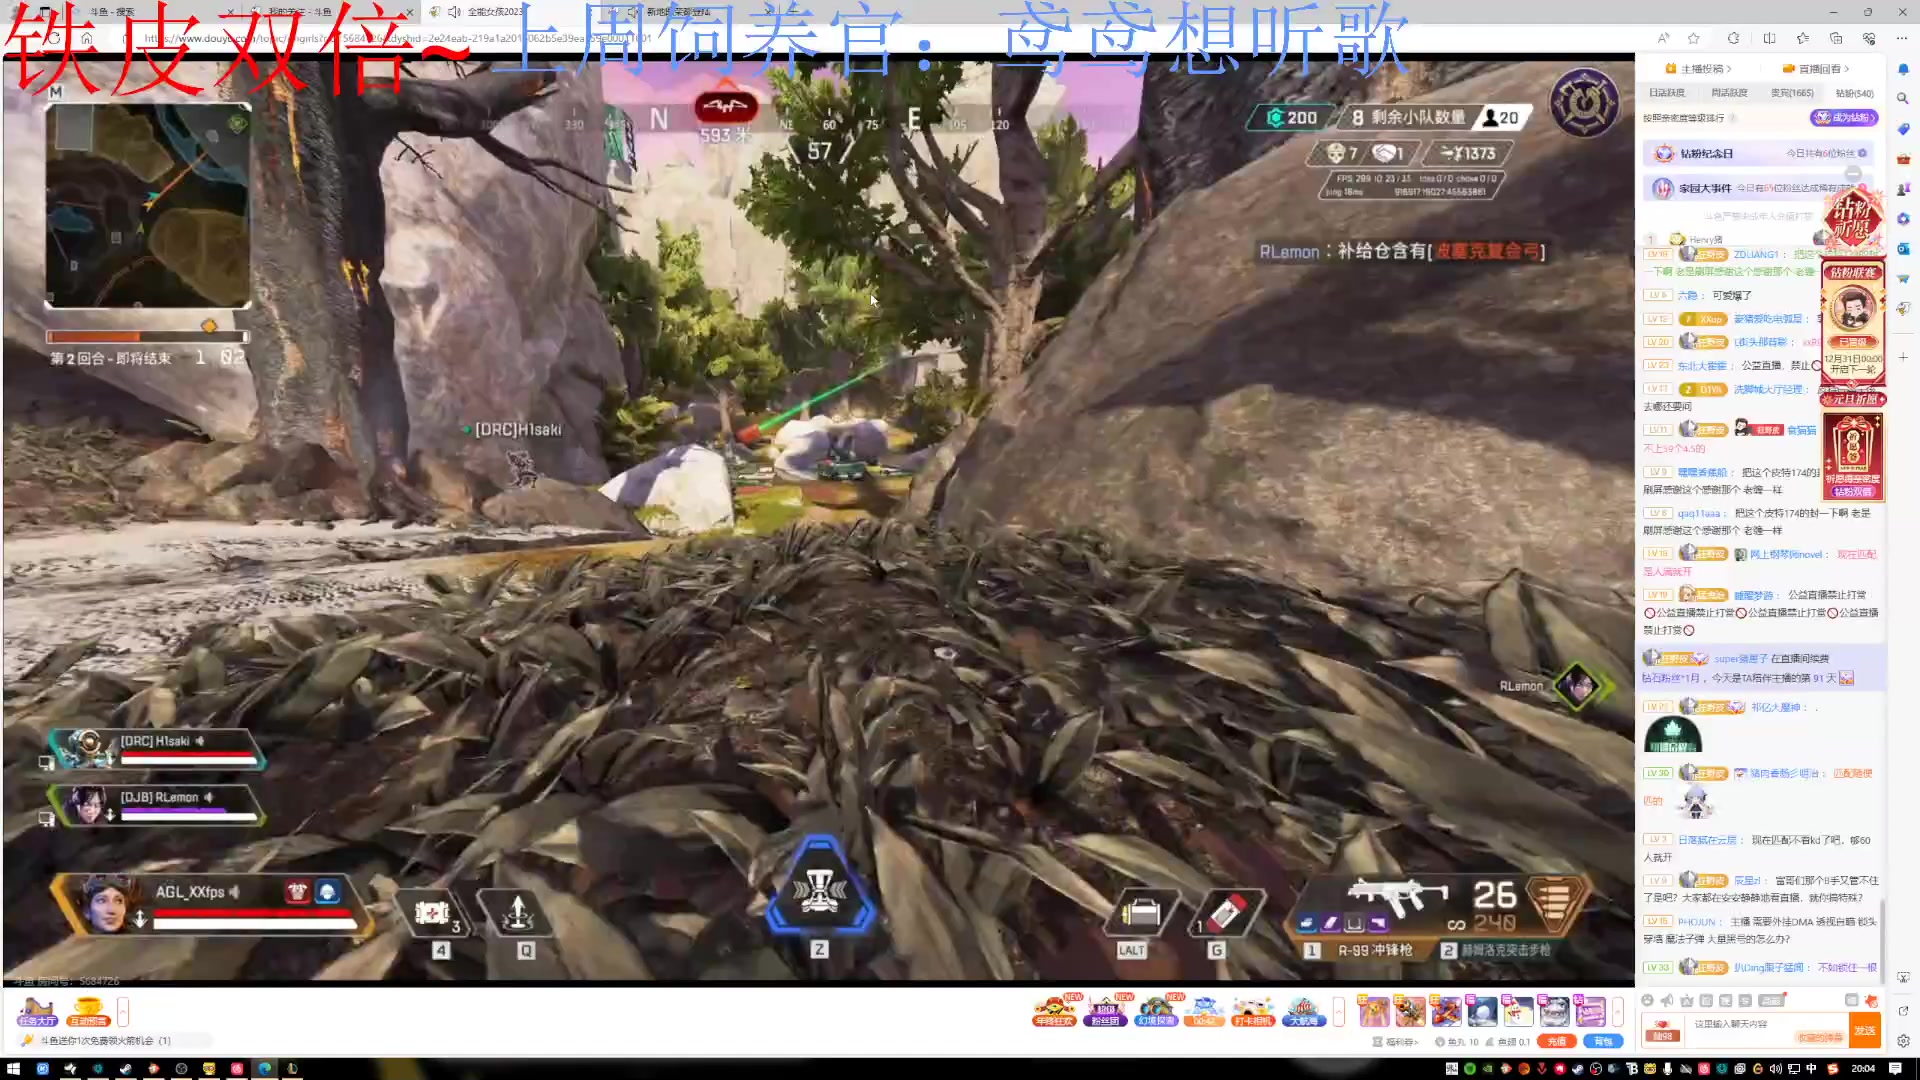
Task: Open the emoji picker in chat toolbar
Action: click(1648, 1000)
